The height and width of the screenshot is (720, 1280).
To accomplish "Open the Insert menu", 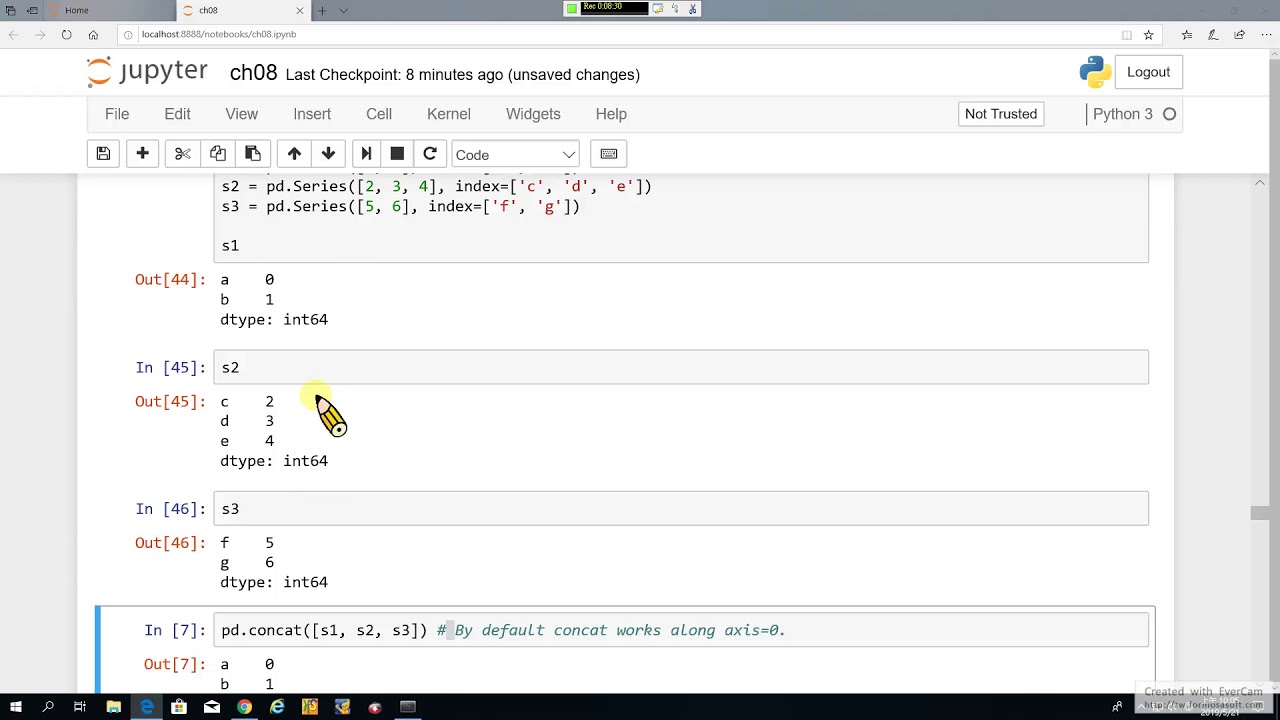I will coord(312,114).
